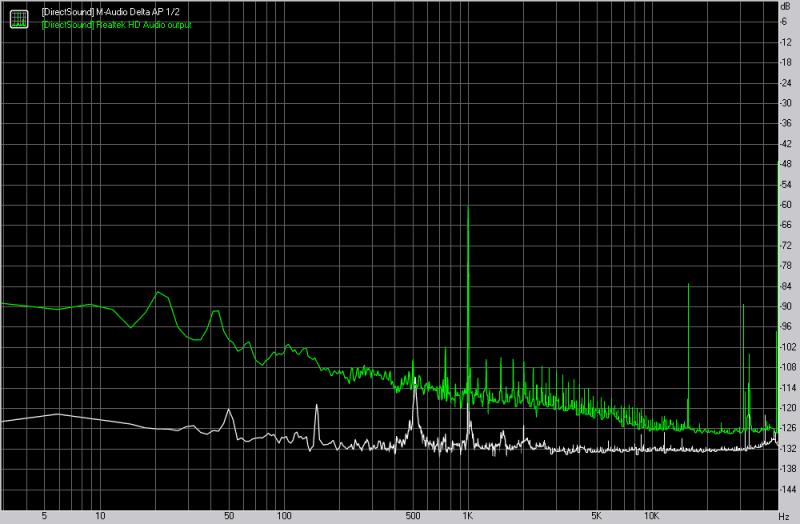The image size is (800, 524).
Task: Click the 10K label on frequency axis
Action: click(651, 516)
